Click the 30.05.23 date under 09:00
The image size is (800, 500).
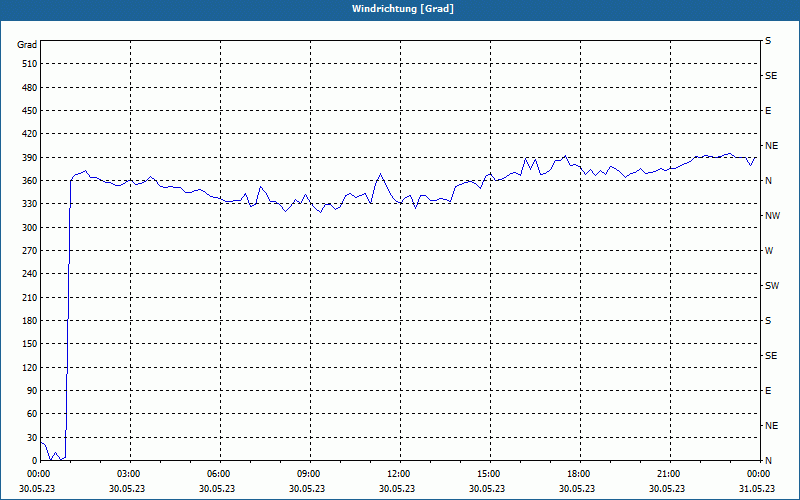307,488
